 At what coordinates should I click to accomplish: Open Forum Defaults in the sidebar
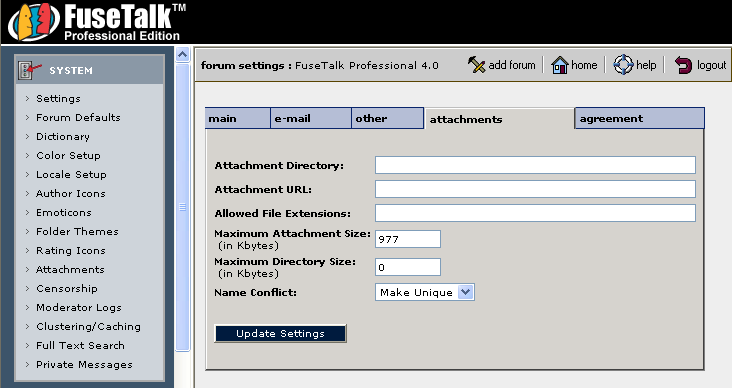(x=78, y=117)
